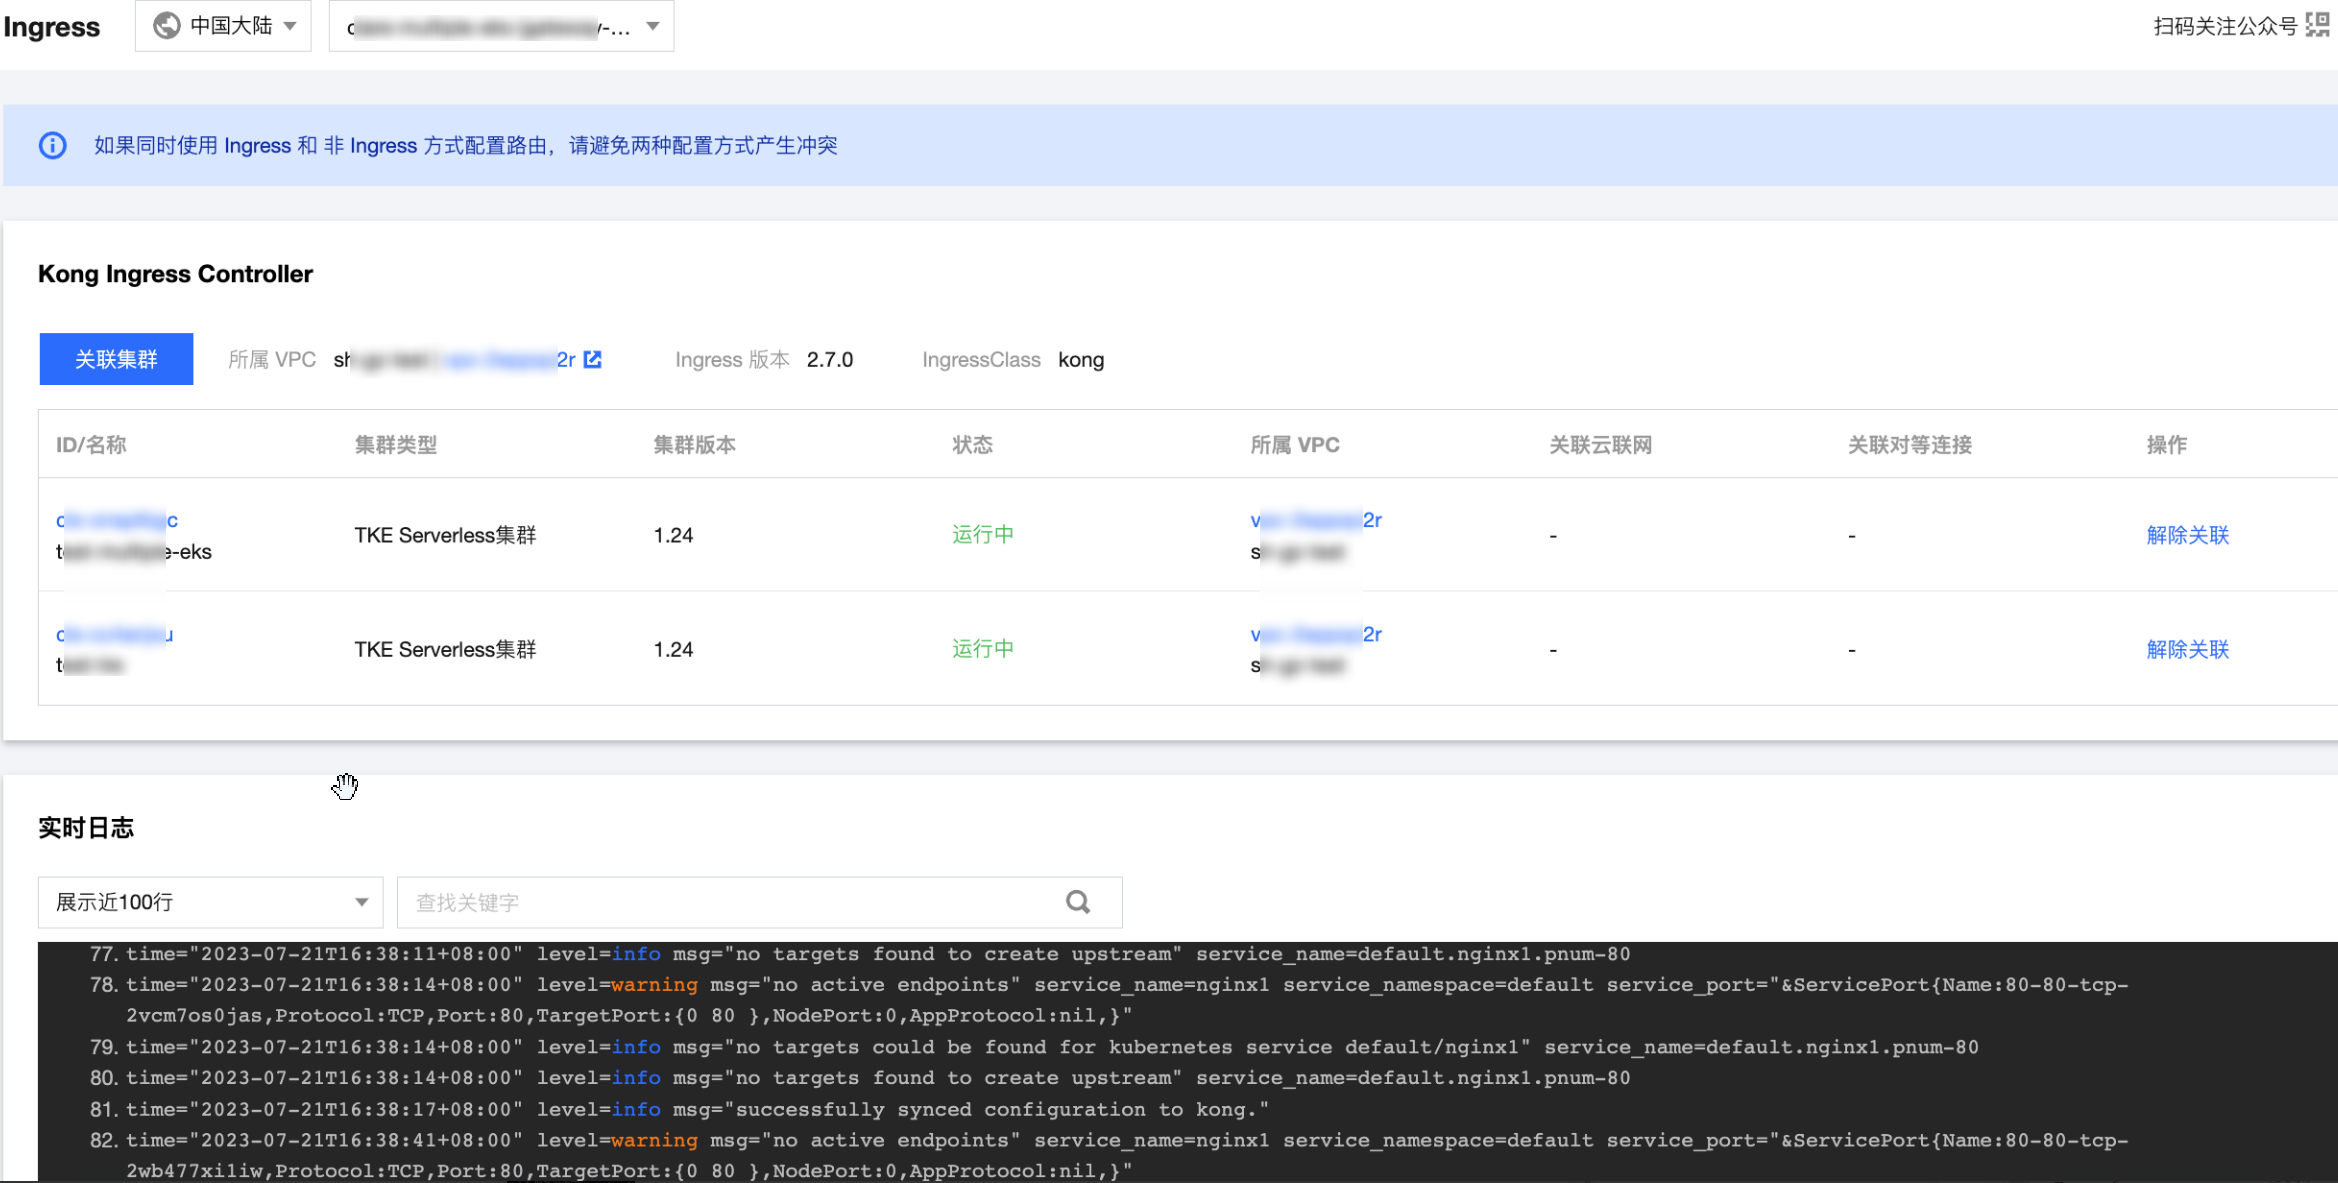The image size is (2338, 1183).
Task: Click the magnifier search icon in the log filter
Action: (1078, 902)
